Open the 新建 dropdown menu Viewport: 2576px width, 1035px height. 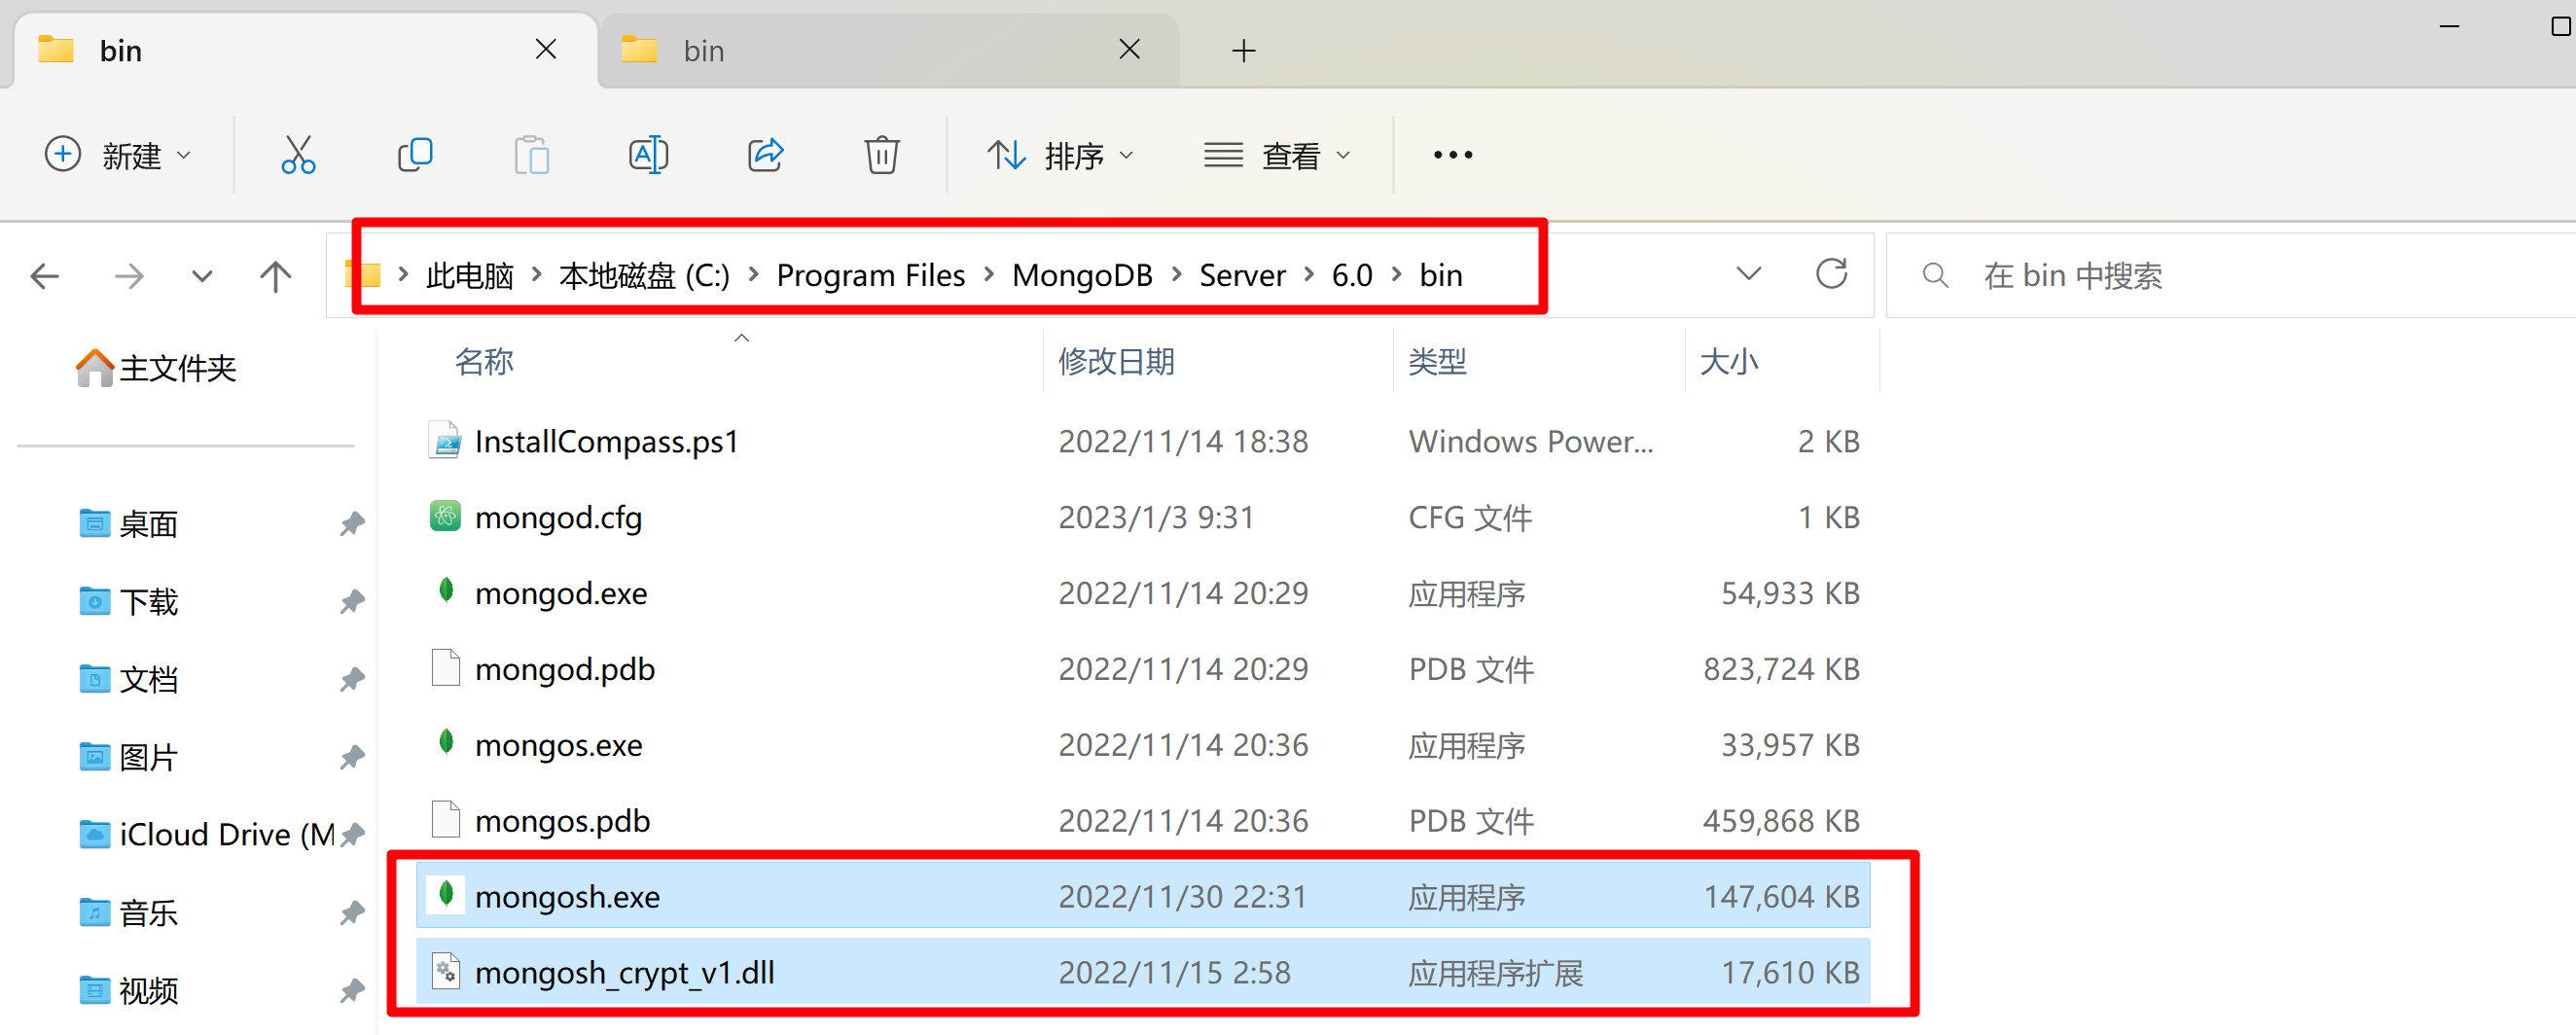click(x=119, y=155)
